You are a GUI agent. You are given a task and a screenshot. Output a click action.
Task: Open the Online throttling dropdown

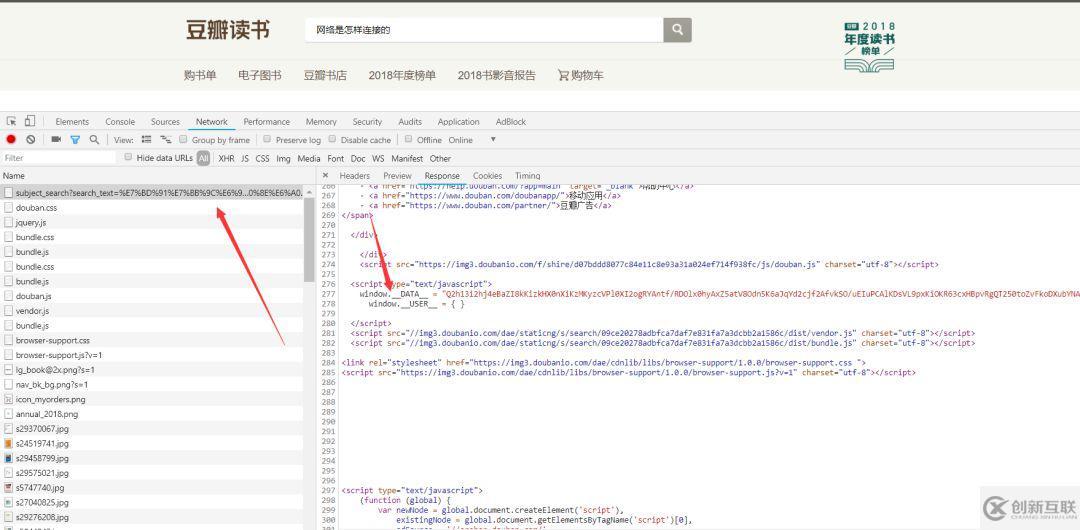[461, 140]
